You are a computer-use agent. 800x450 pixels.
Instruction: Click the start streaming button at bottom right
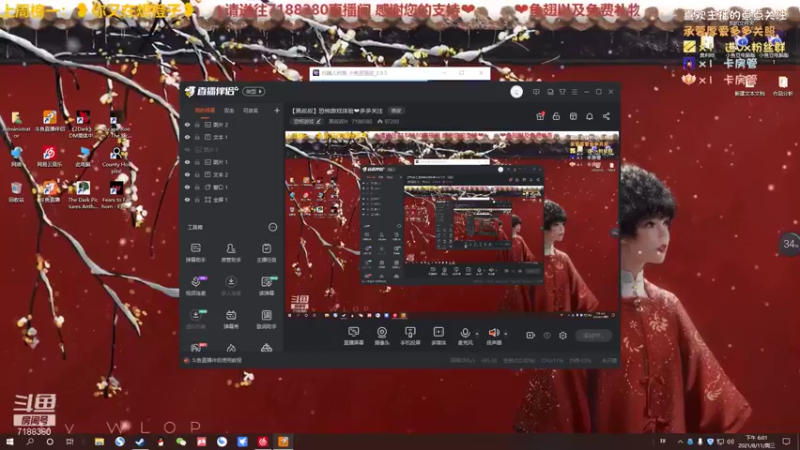pos(593,336)
